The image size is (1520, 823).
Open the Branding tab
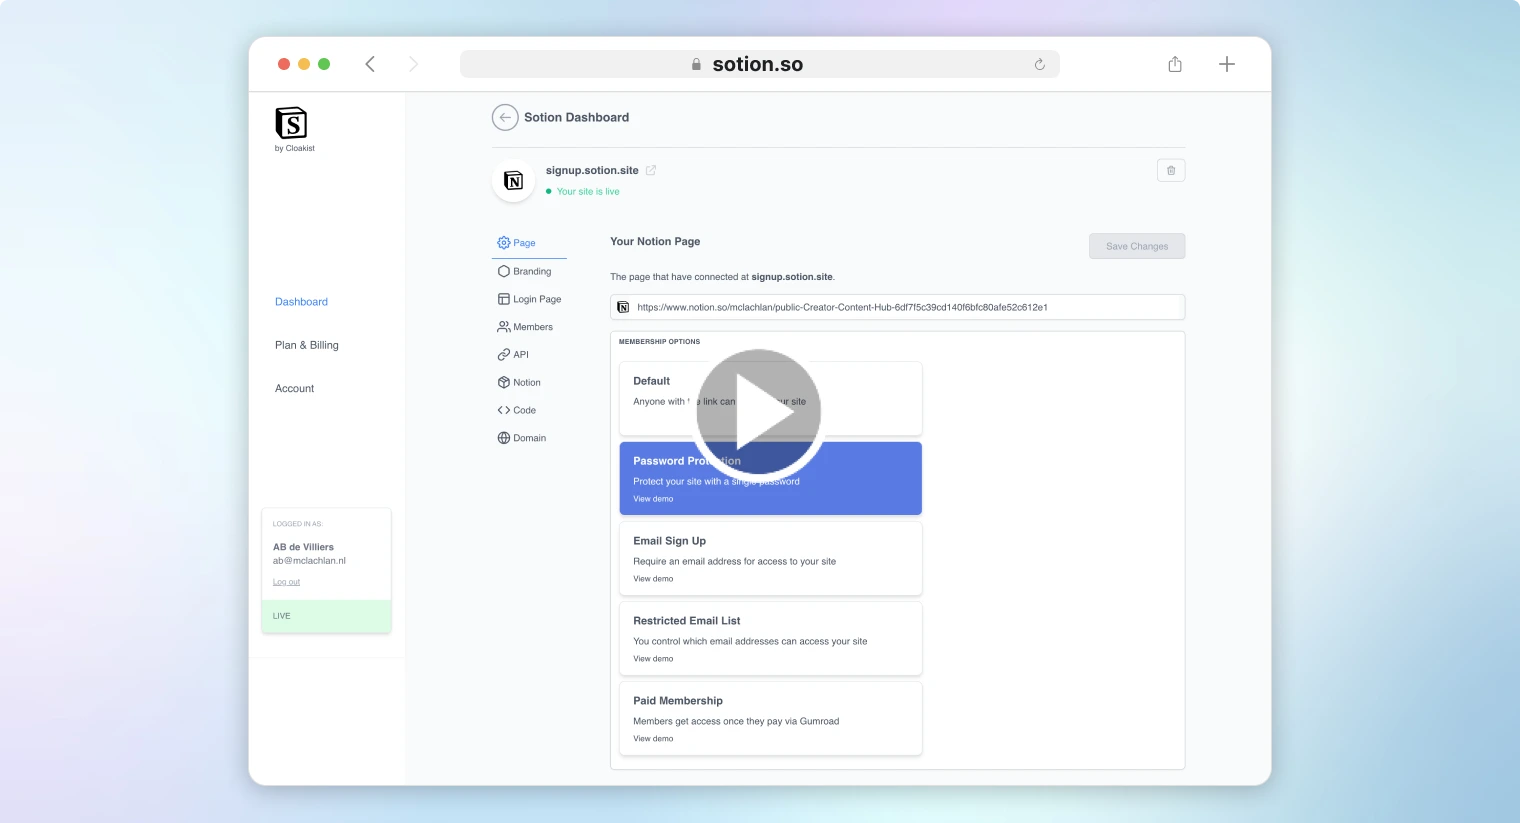pyautogui.click(x=525, y=271)
